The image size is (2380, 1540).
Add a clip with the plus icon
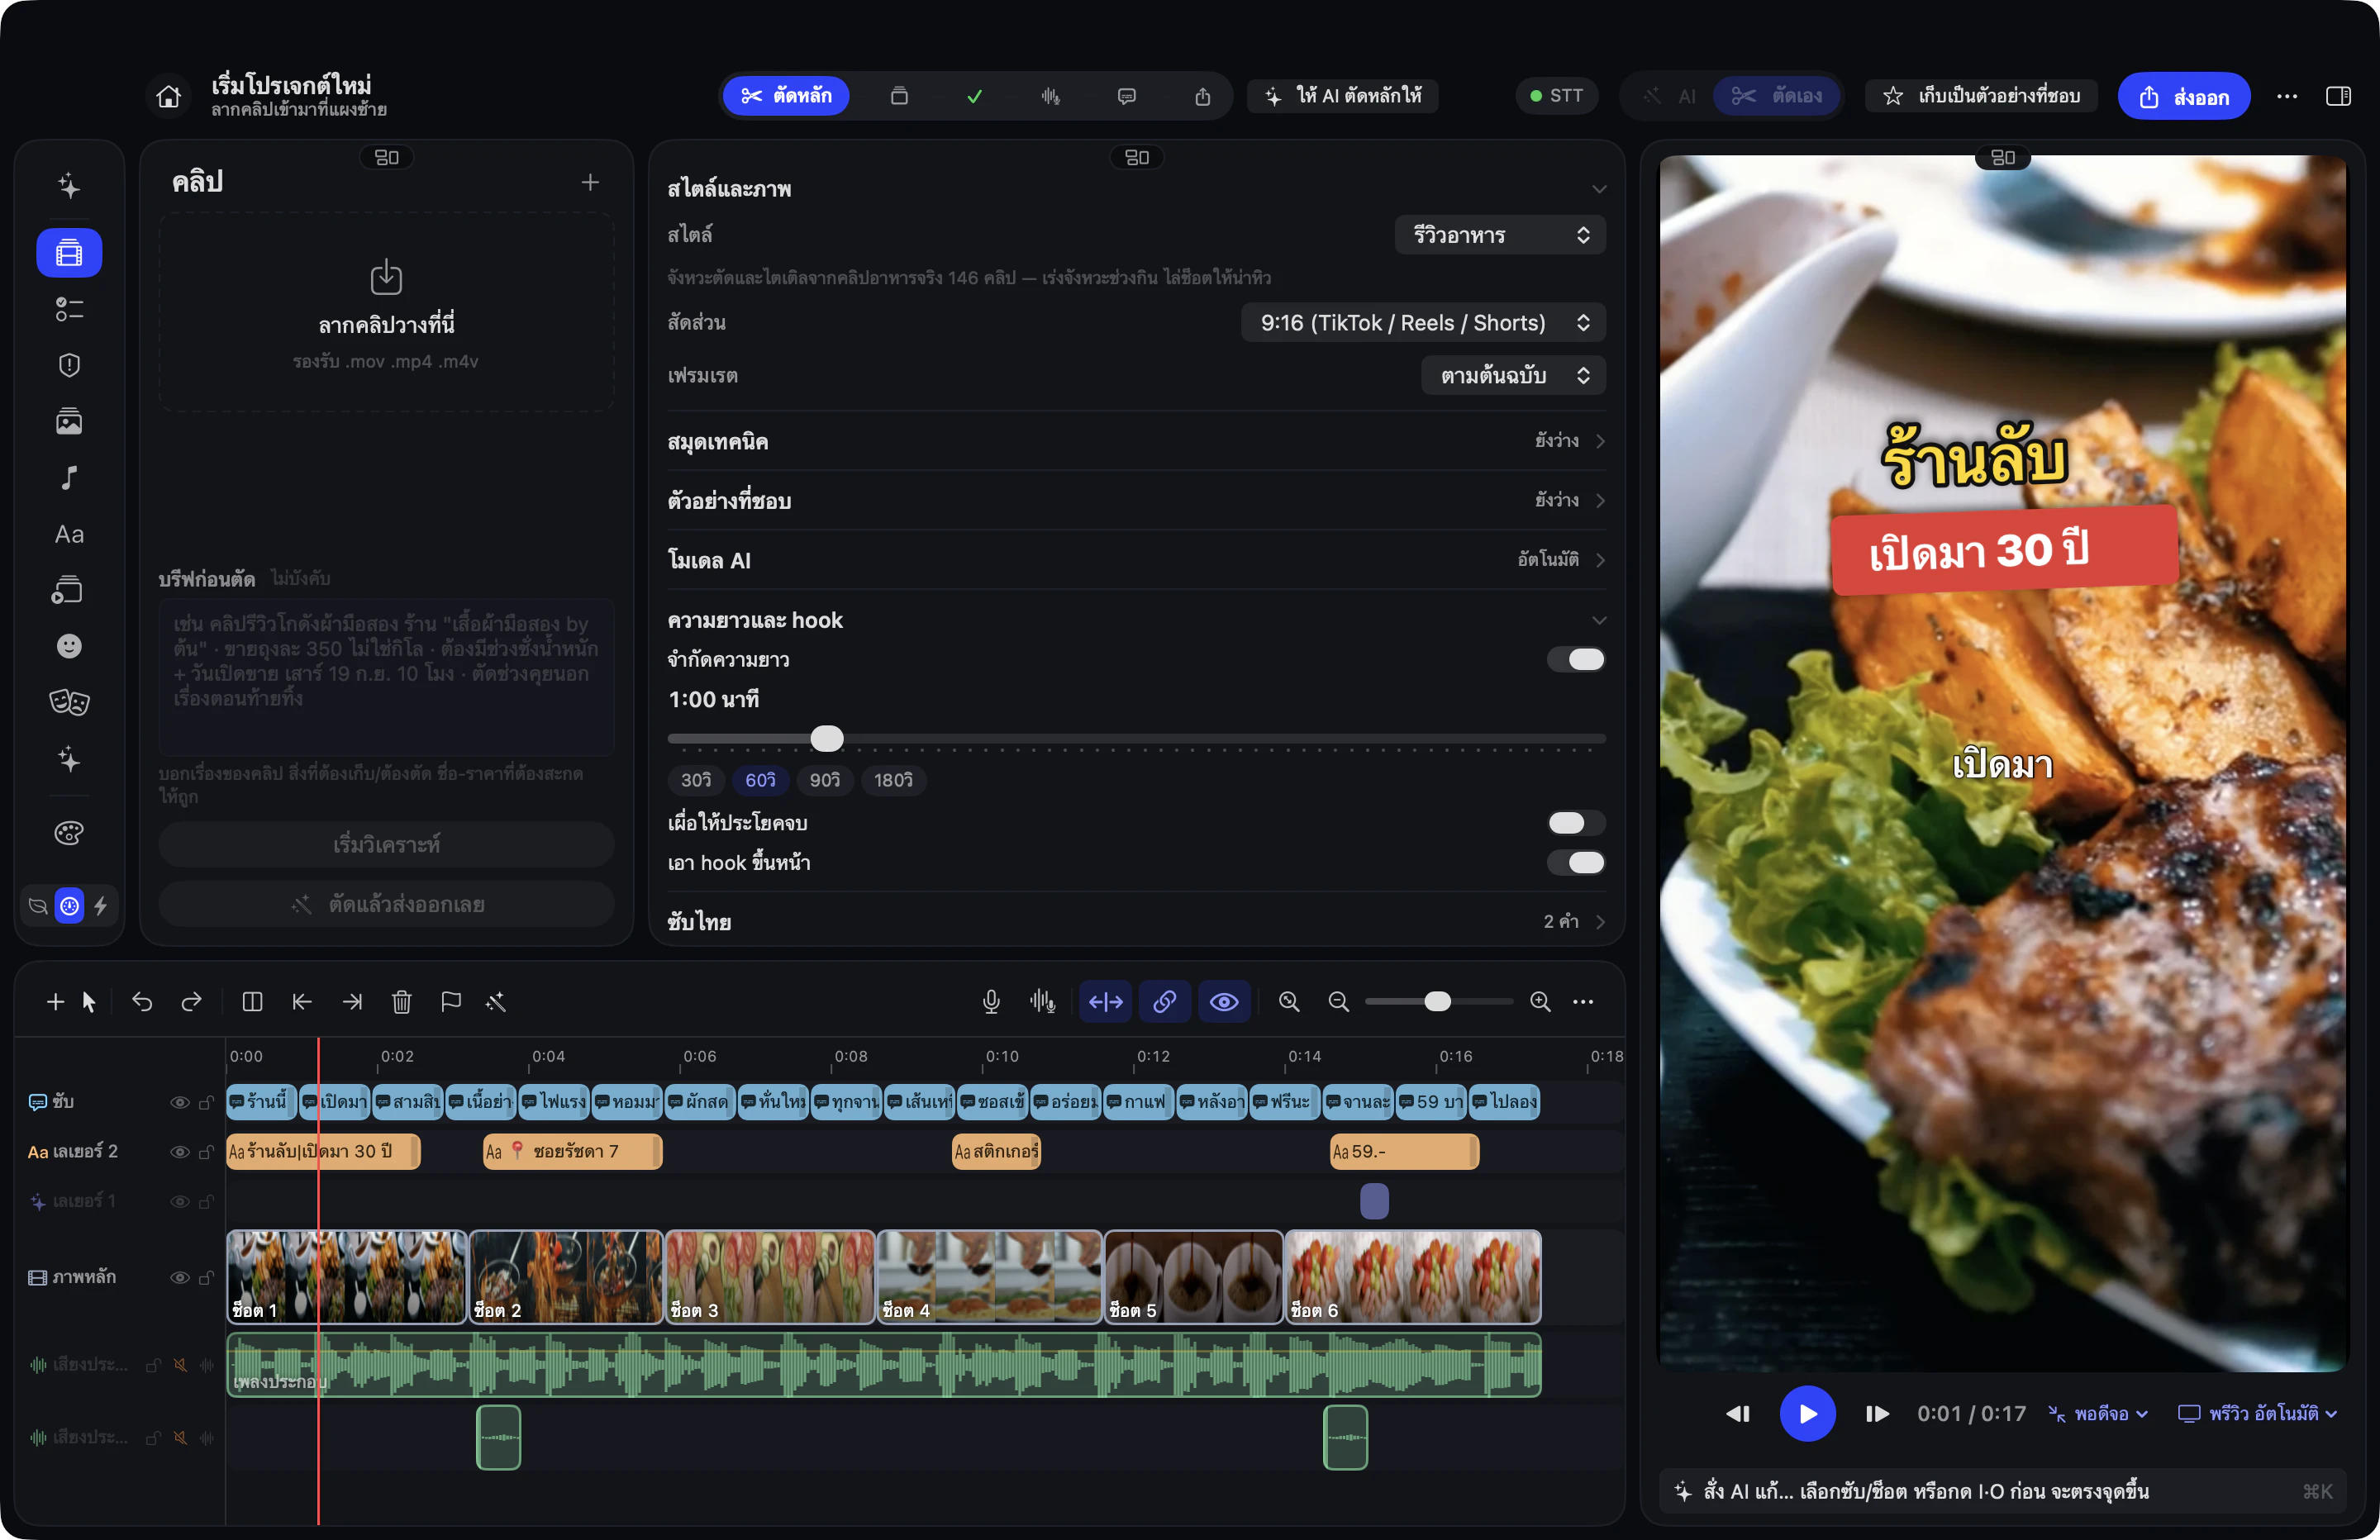[x=590, y=182]
